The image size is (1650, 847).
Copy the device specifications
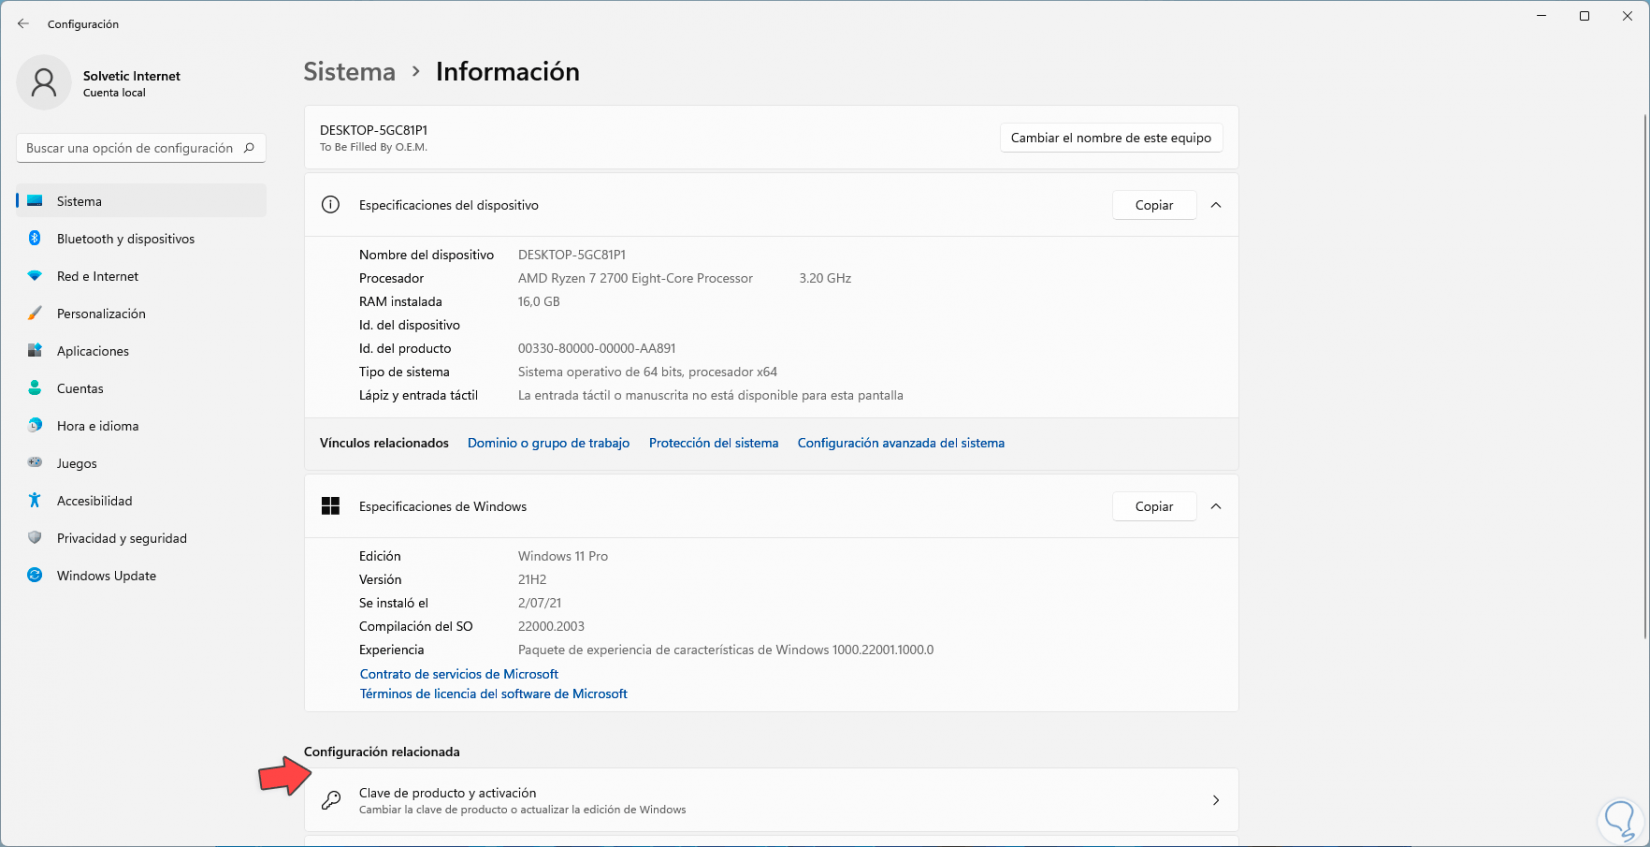click(x=1154, y=205)
